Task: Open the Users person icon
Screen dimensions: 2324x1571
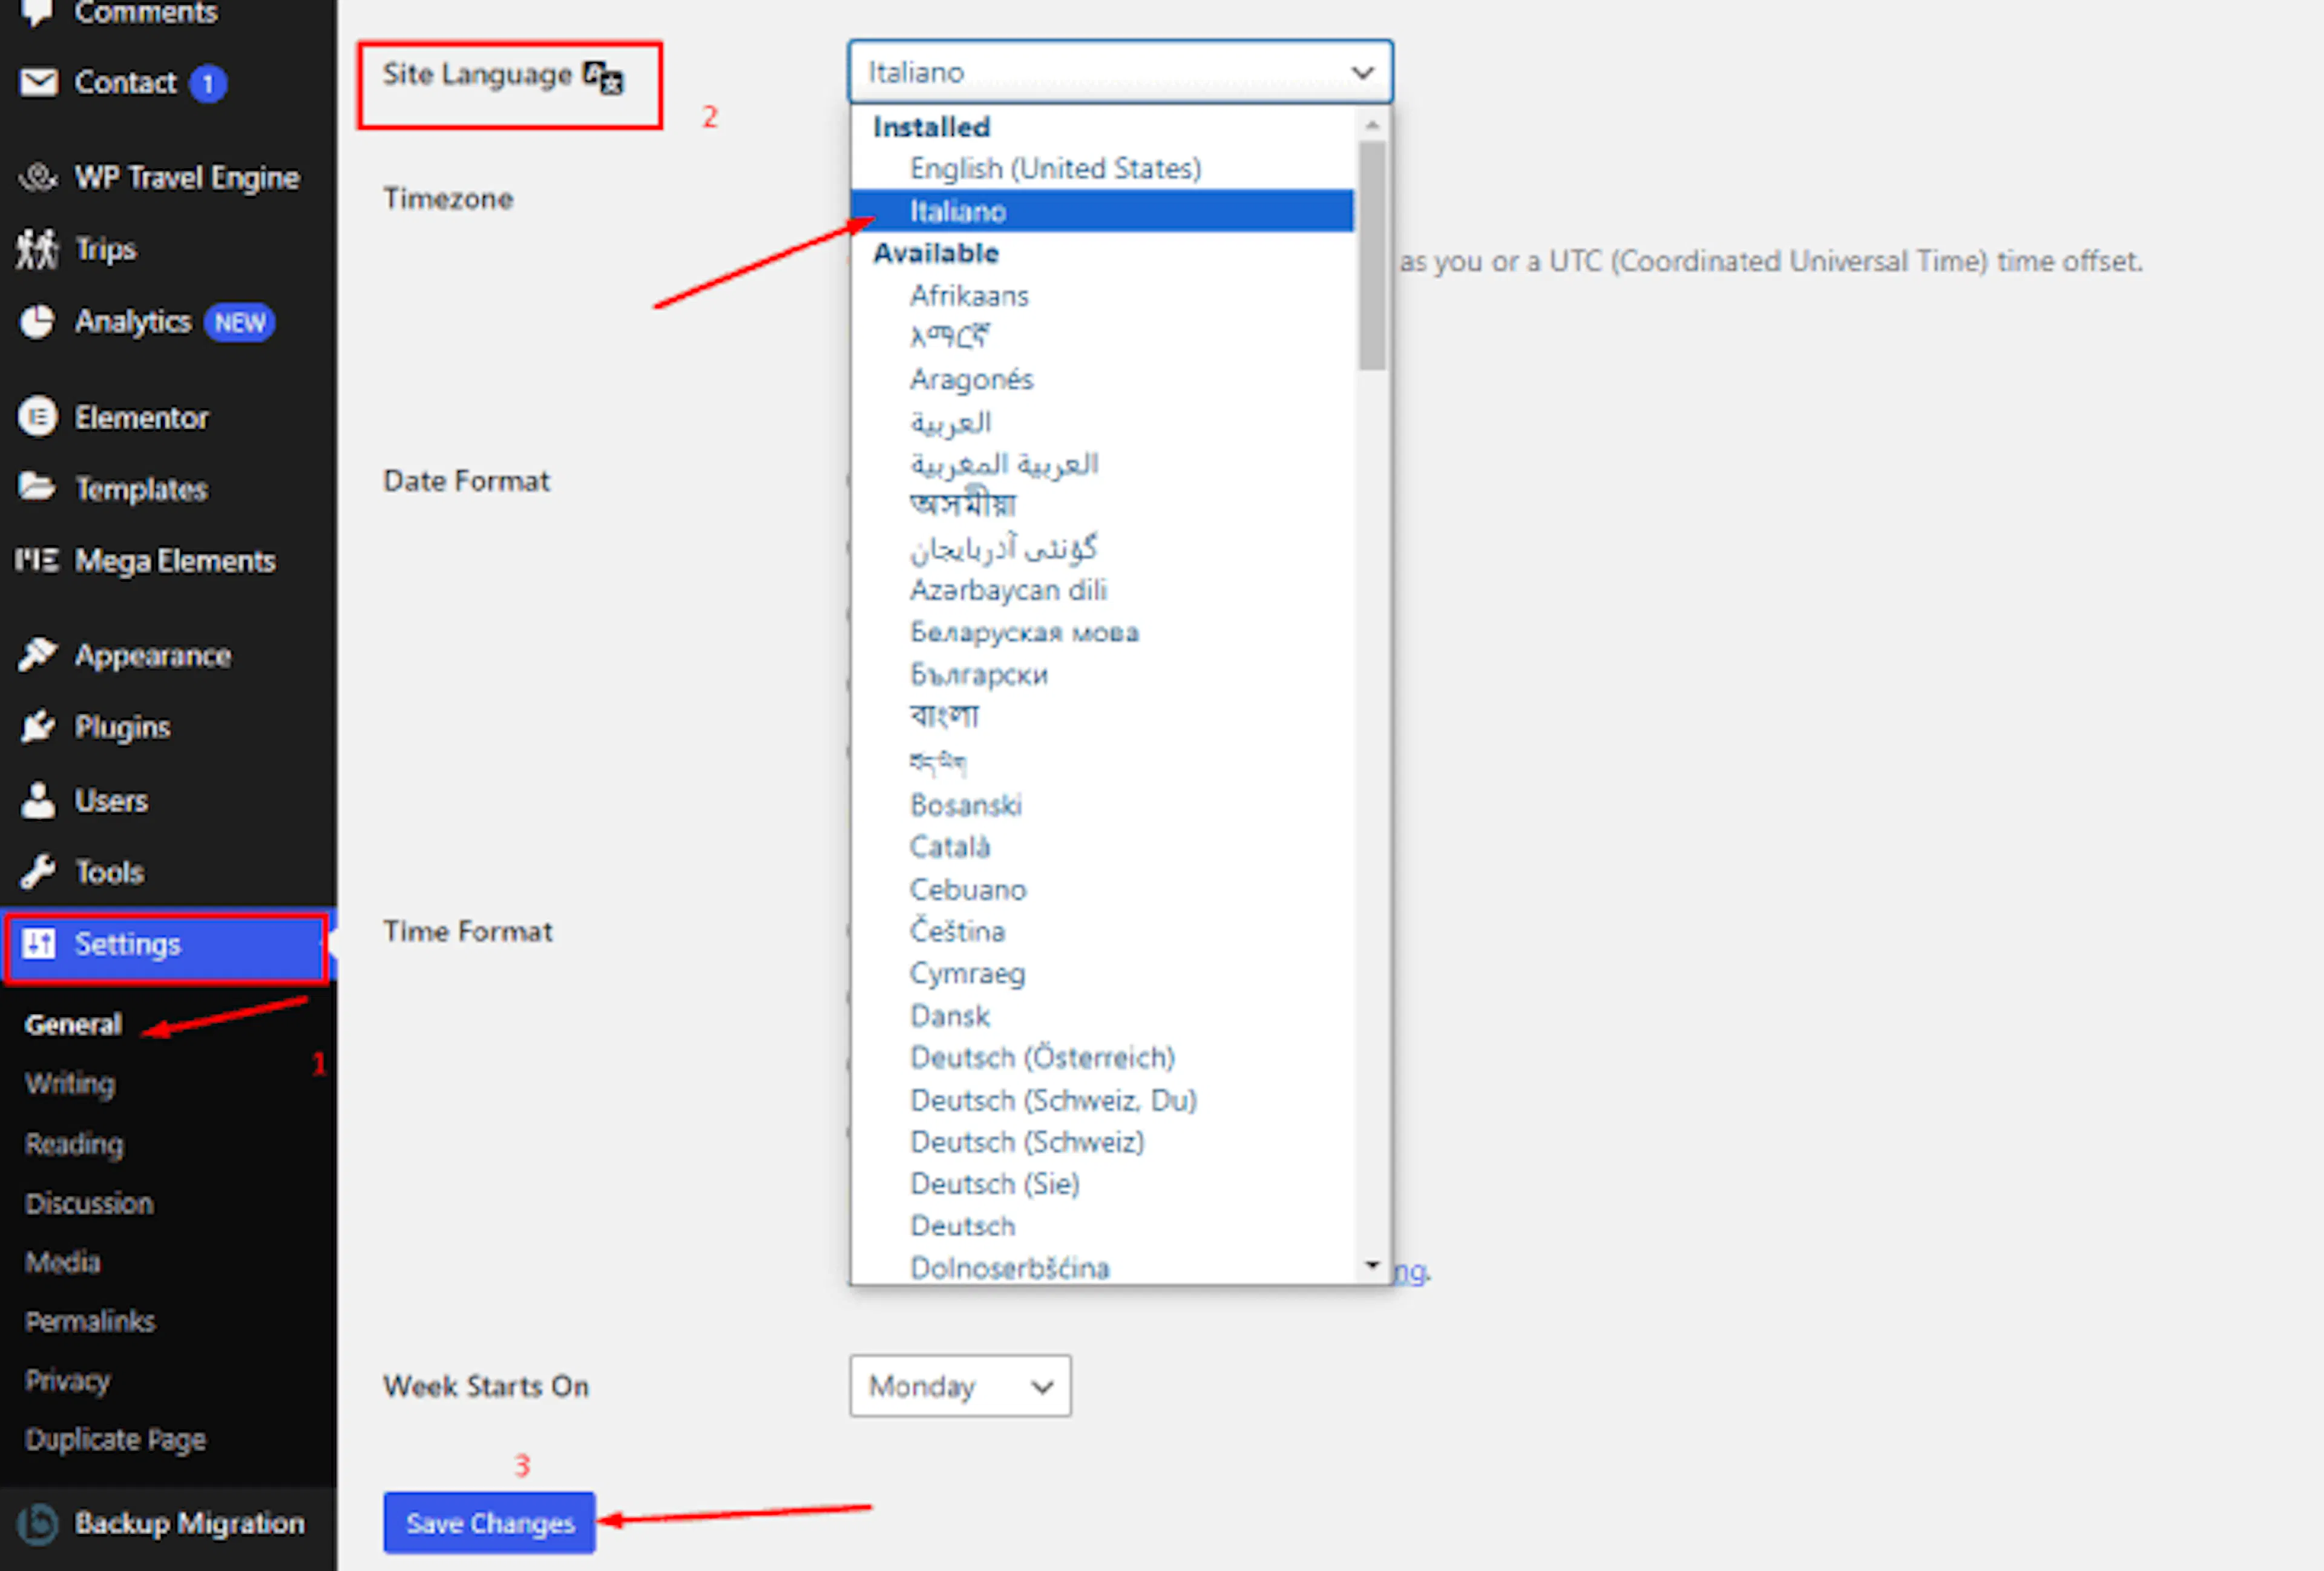Action: [38, 800]
